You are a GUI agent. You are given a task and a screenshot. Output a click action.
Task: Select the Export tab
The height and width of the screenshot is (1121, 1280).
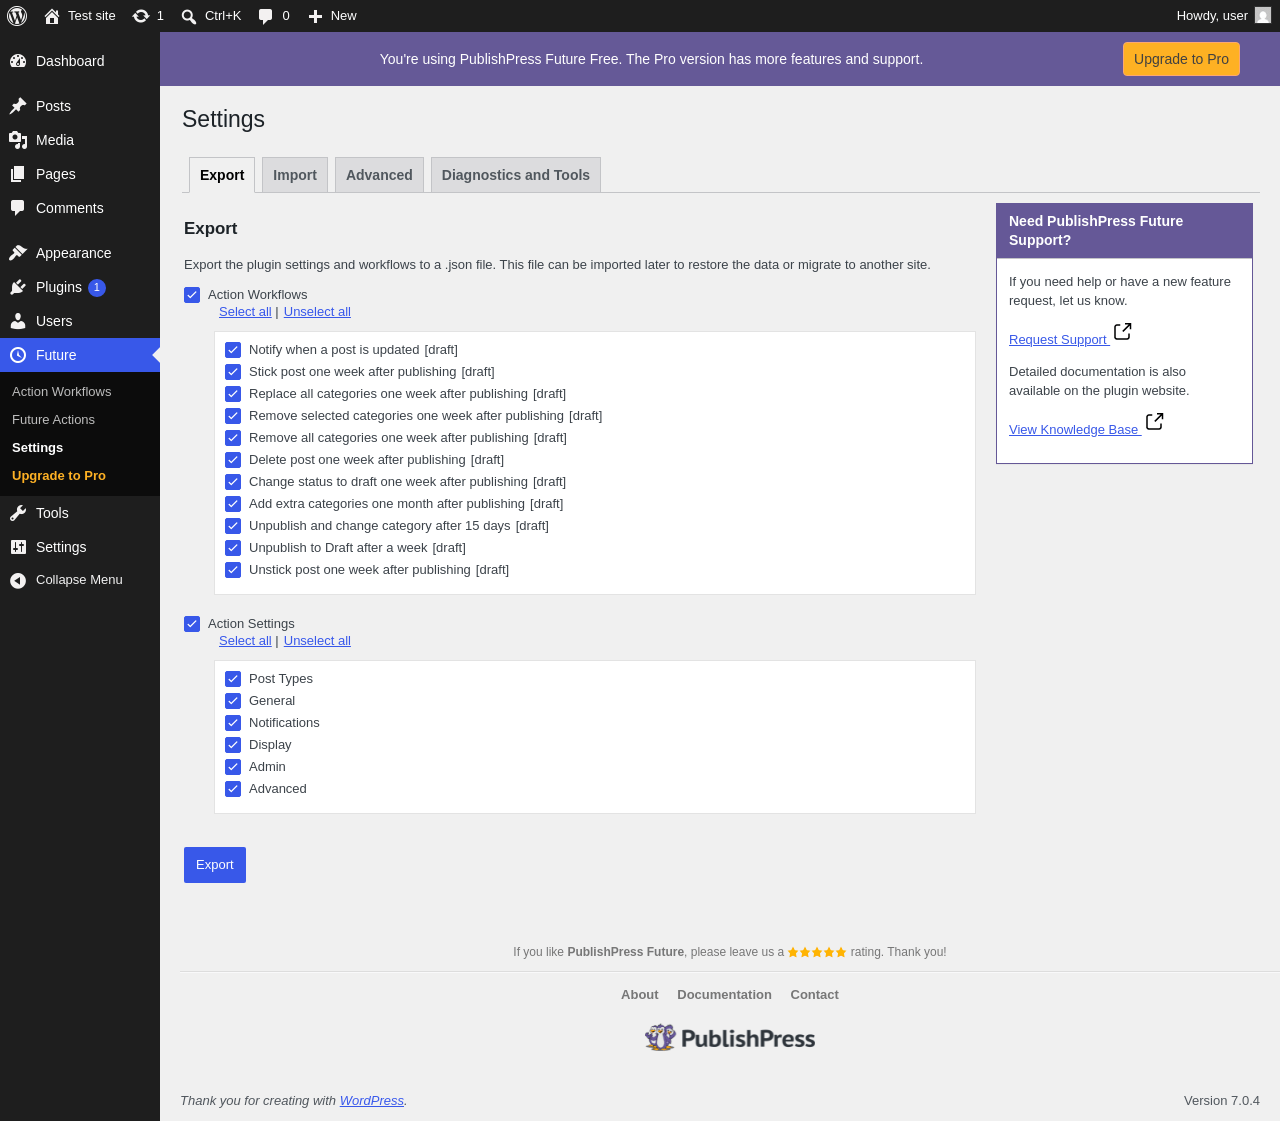(x=222, y=175)
